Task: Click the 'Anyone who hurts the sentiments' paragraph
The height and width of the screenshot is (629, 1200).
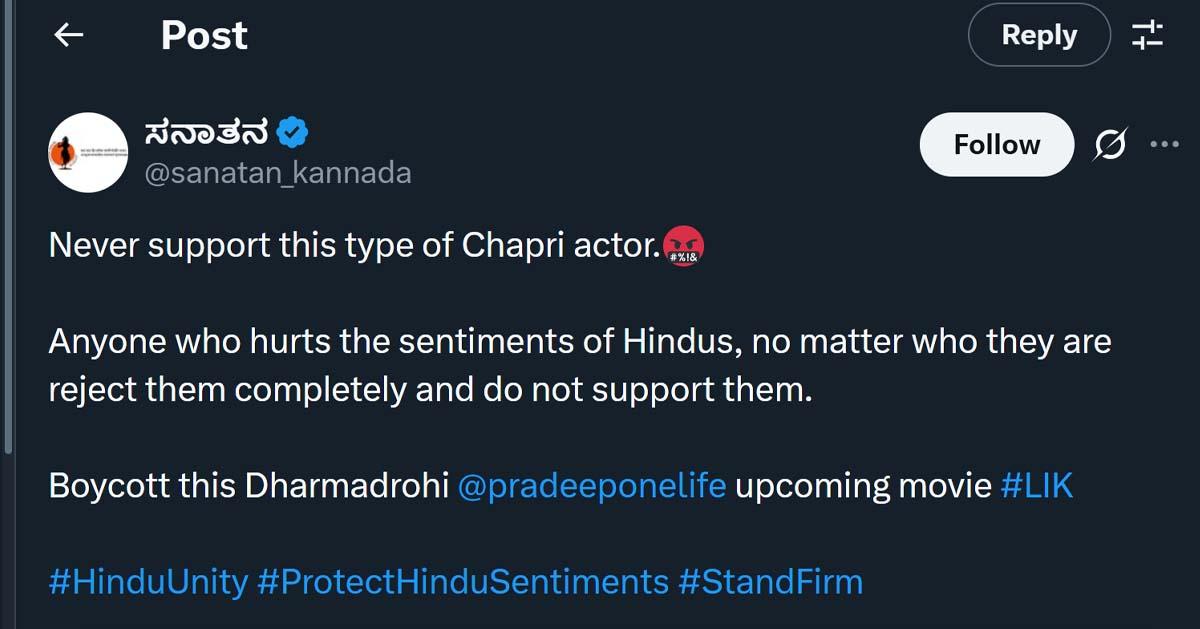Action: [579, 365]
